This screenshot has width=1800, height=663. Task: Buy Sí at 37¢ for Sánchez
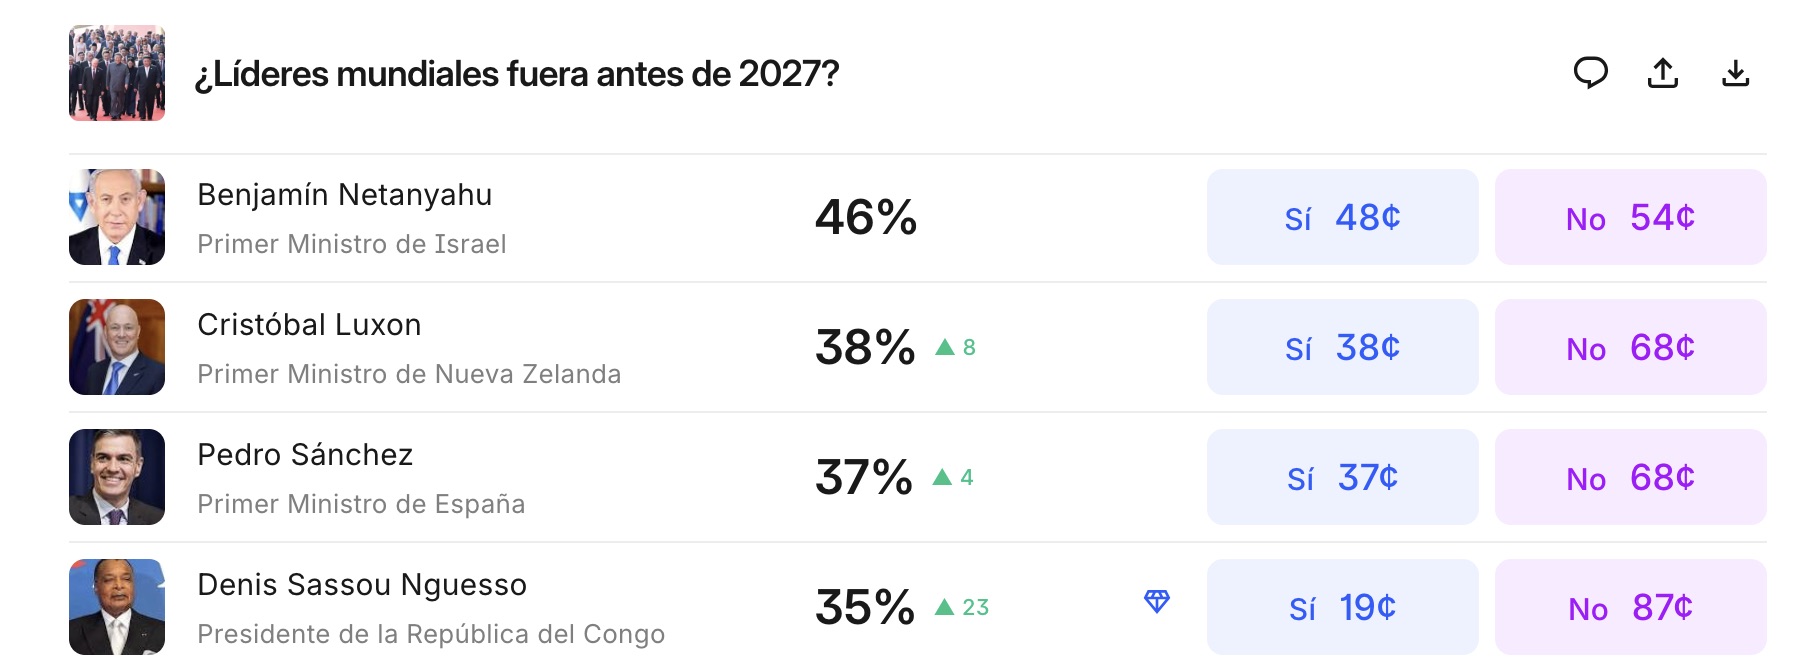1342,477
